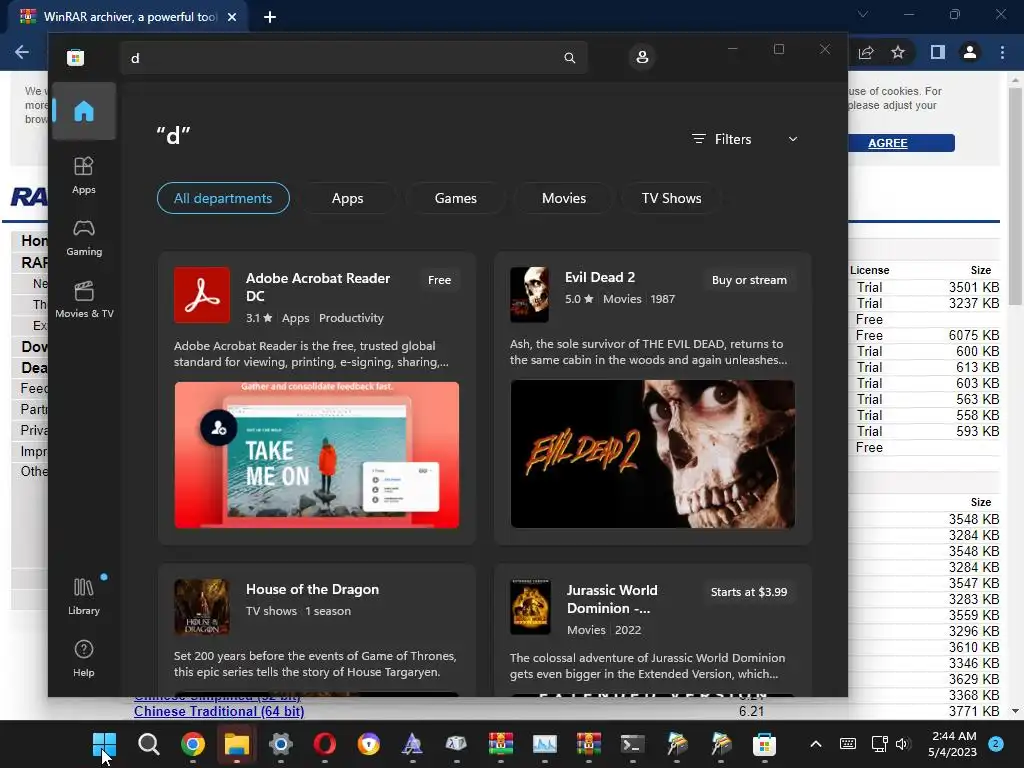Image resolution: width=1024 pixels, height=768 pixels.
Task: Click Starts at $3.99 price button
Action: click(x=749, y=592)
